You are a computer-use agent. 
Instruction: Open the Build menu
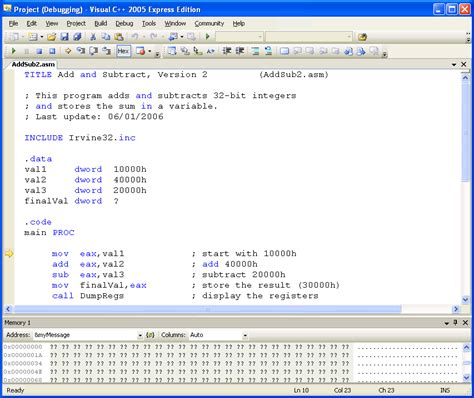click(x=101, y=23)
